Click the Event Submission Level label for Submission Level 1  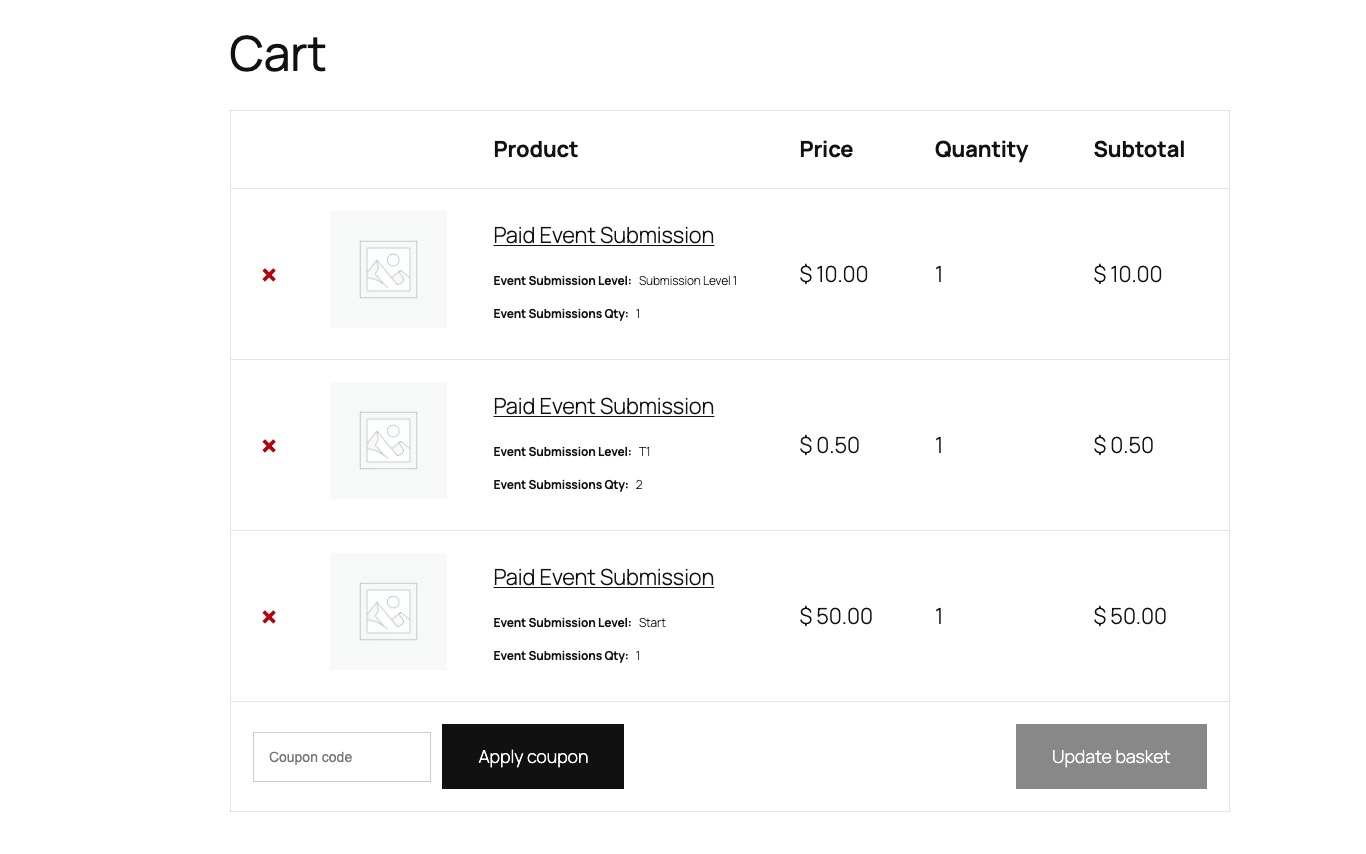coord(562,281)
